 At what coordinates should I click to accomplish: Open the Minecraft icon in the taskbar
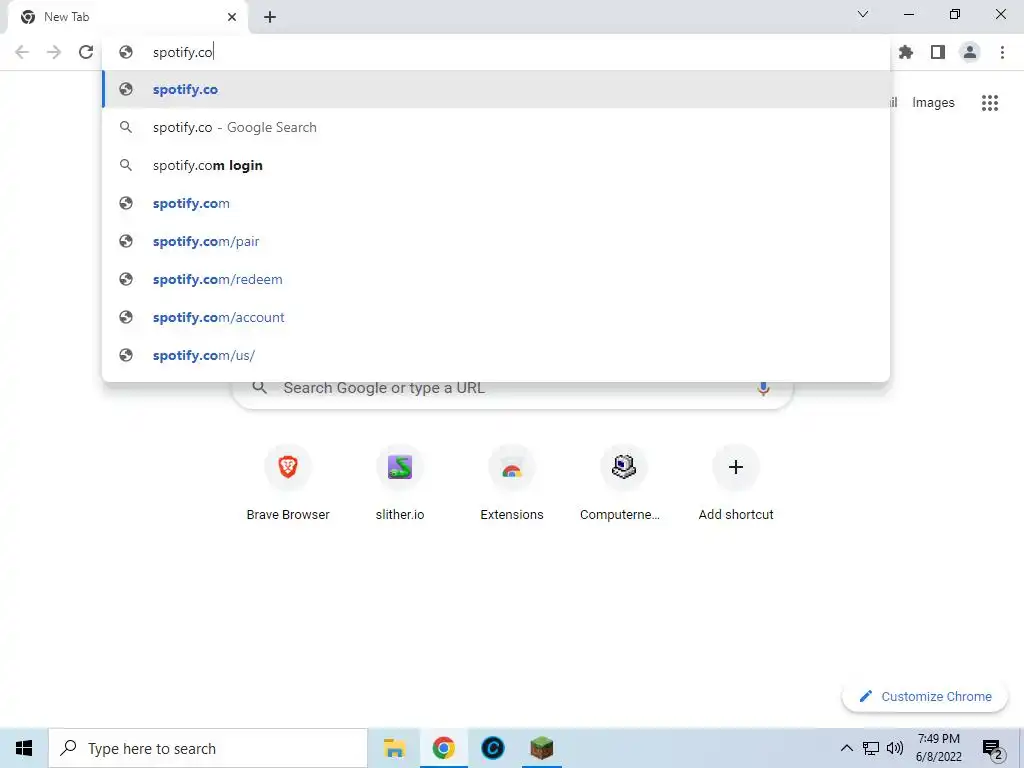(x=541, y=748)
